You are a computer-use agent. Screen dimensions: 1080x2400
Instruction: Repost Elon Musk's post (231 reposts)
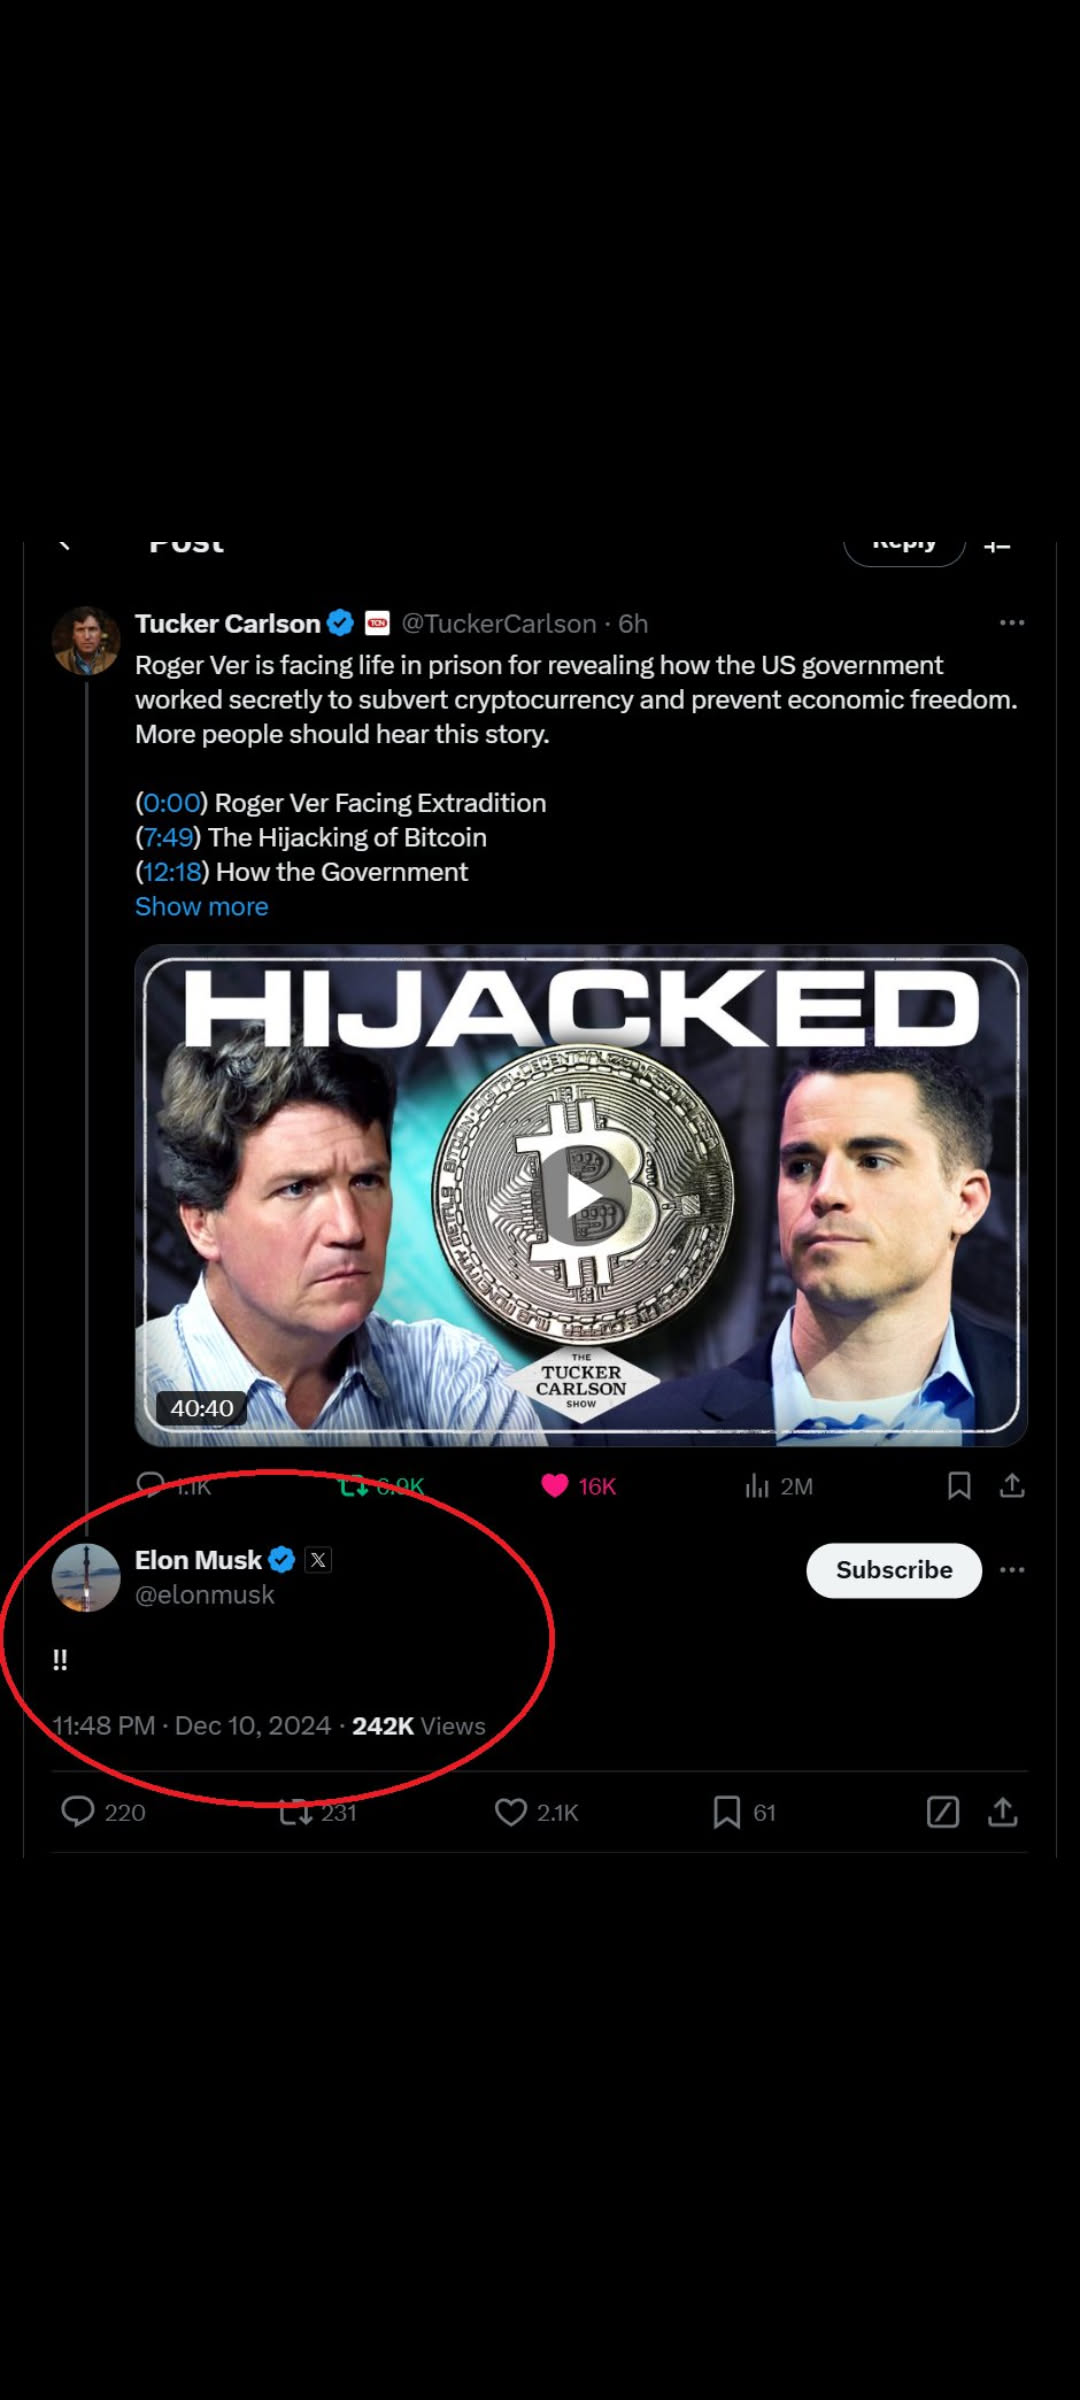[296, 1812]
